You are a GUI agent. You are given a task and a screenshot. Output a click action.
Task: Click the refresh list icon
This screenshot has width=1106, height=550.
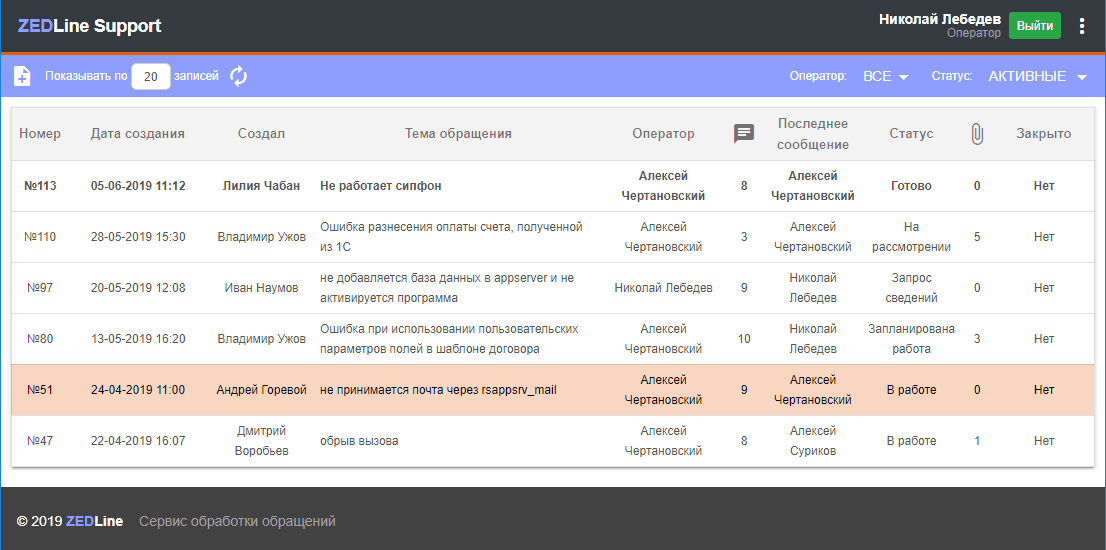(238, 76)
